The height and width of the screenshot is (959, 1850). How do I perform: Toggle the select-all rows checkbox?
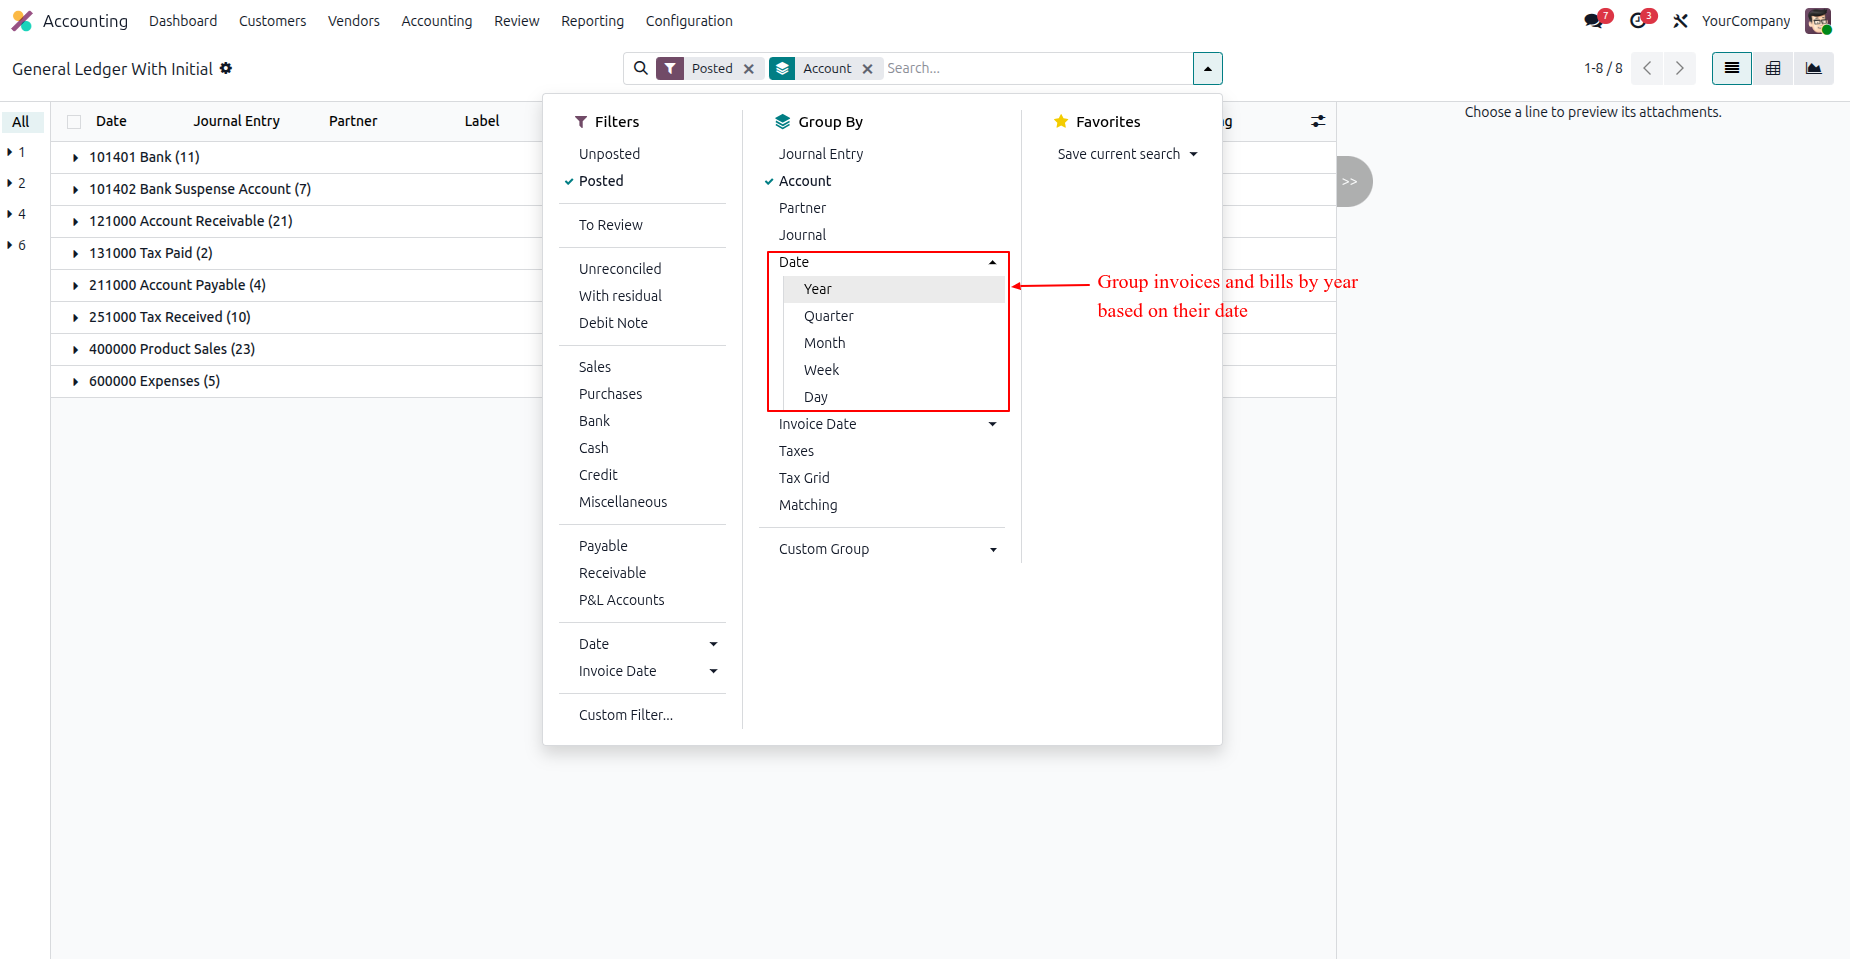(x=74, y=122)
